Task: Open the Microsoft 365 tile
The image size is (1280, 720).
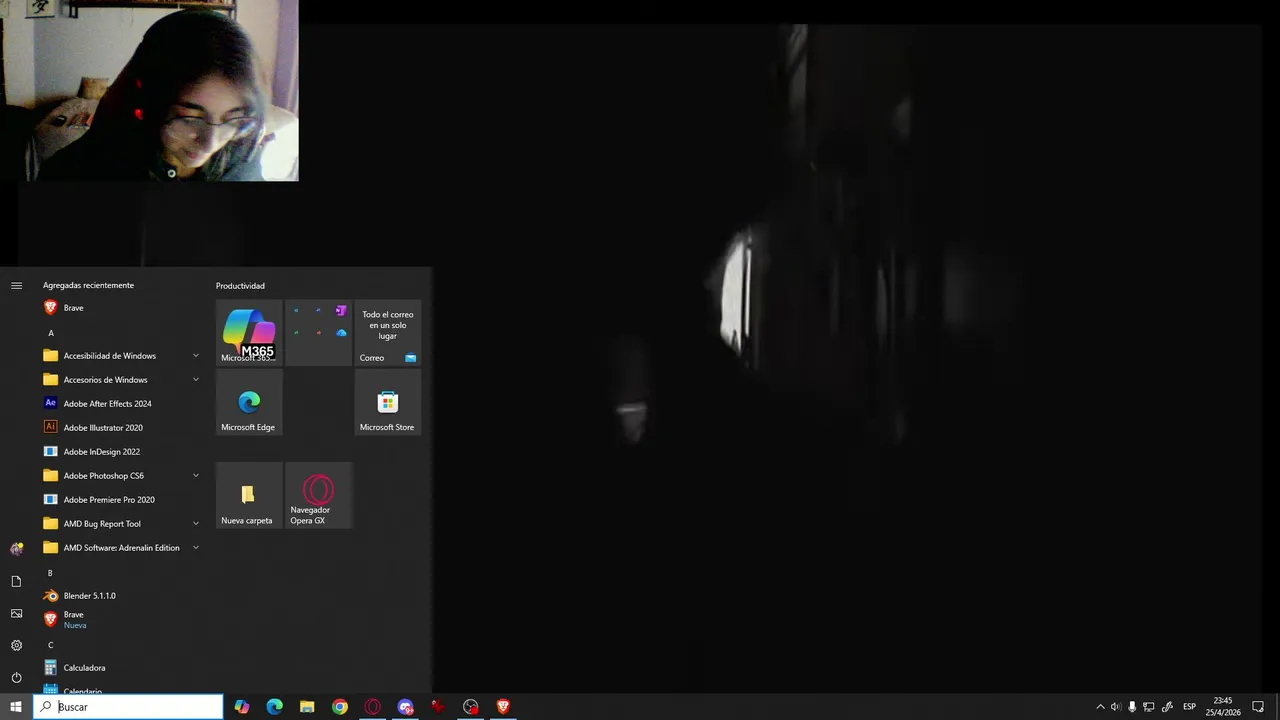Action: 249,333
